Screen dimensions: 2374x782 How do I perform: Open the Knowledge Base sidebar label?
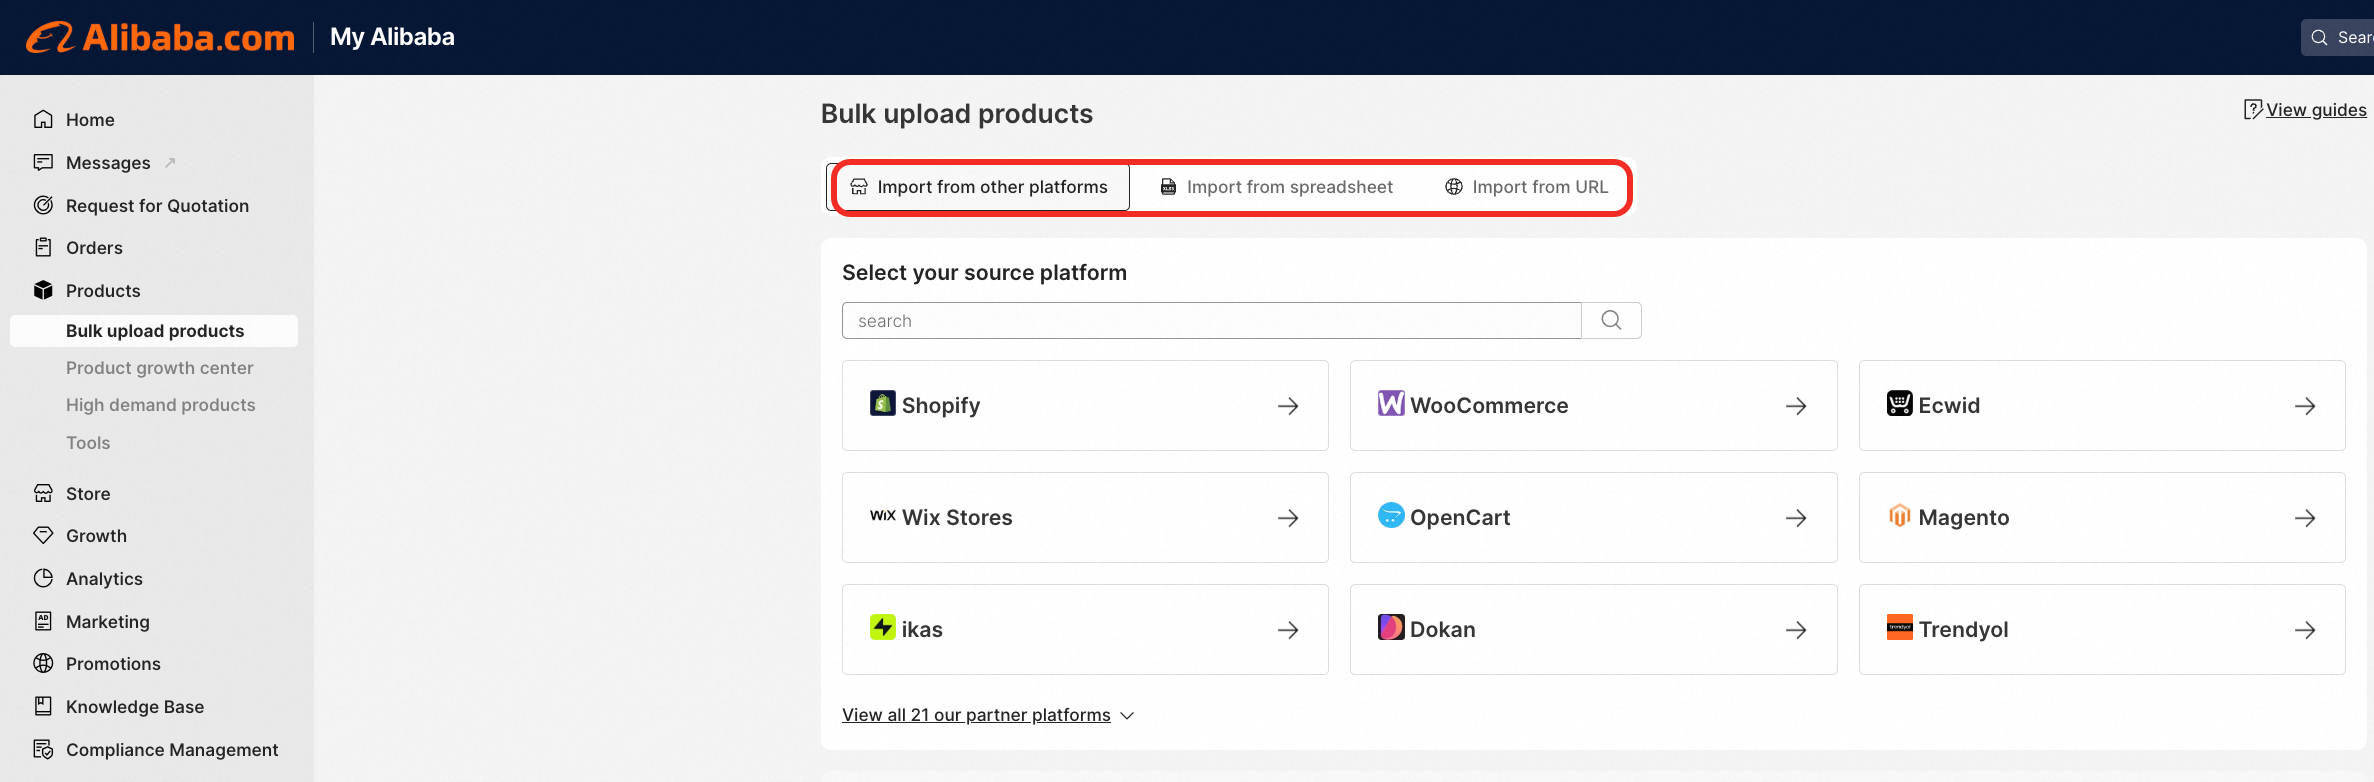pyautogui.click(x=135, y=707)
